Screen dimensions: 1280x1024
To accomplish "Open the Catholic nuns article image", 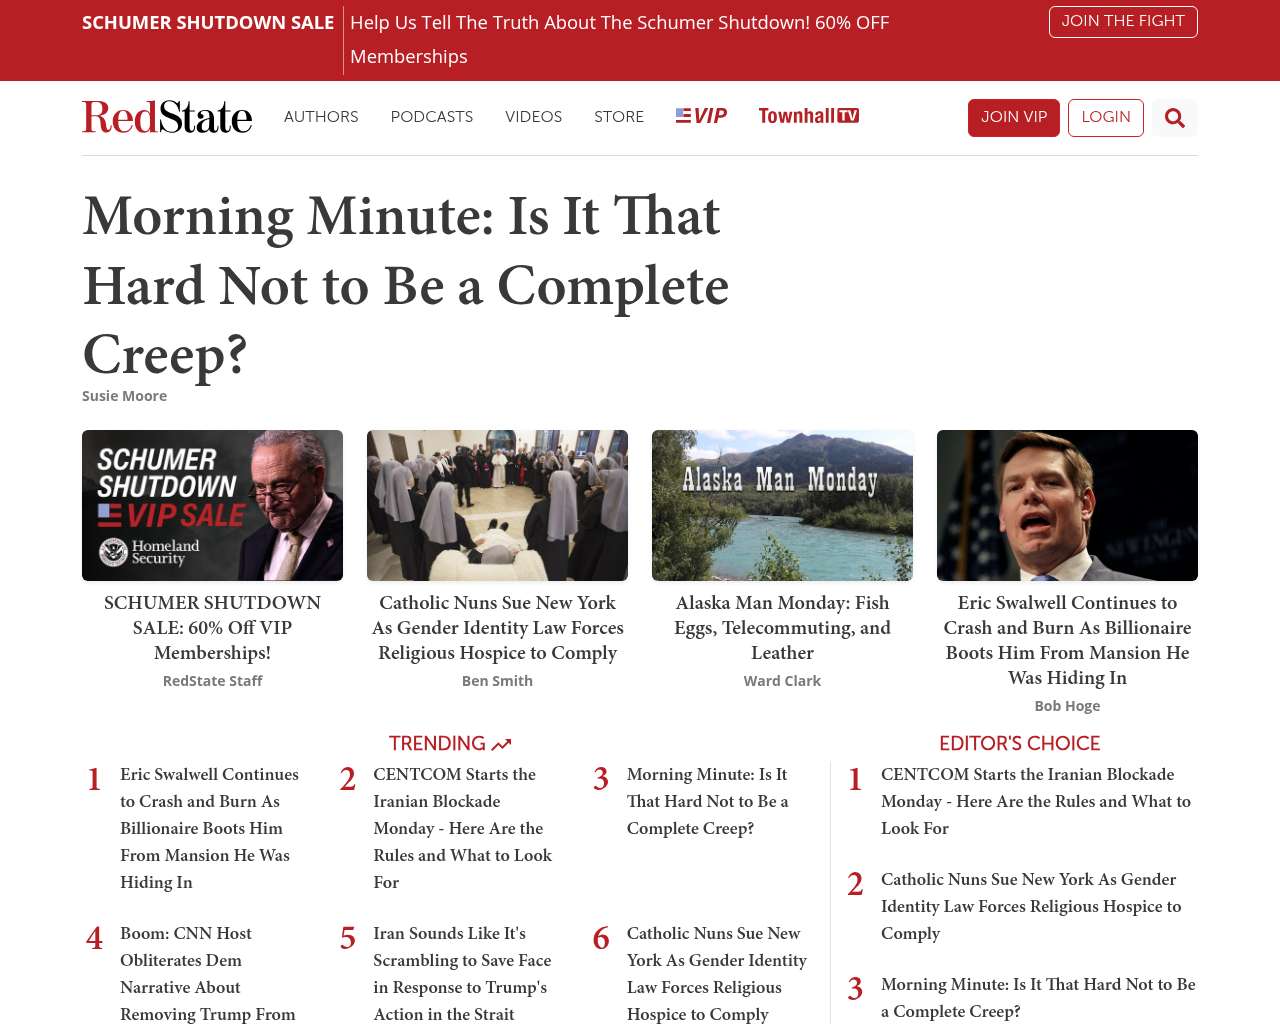I will (497, 505).
